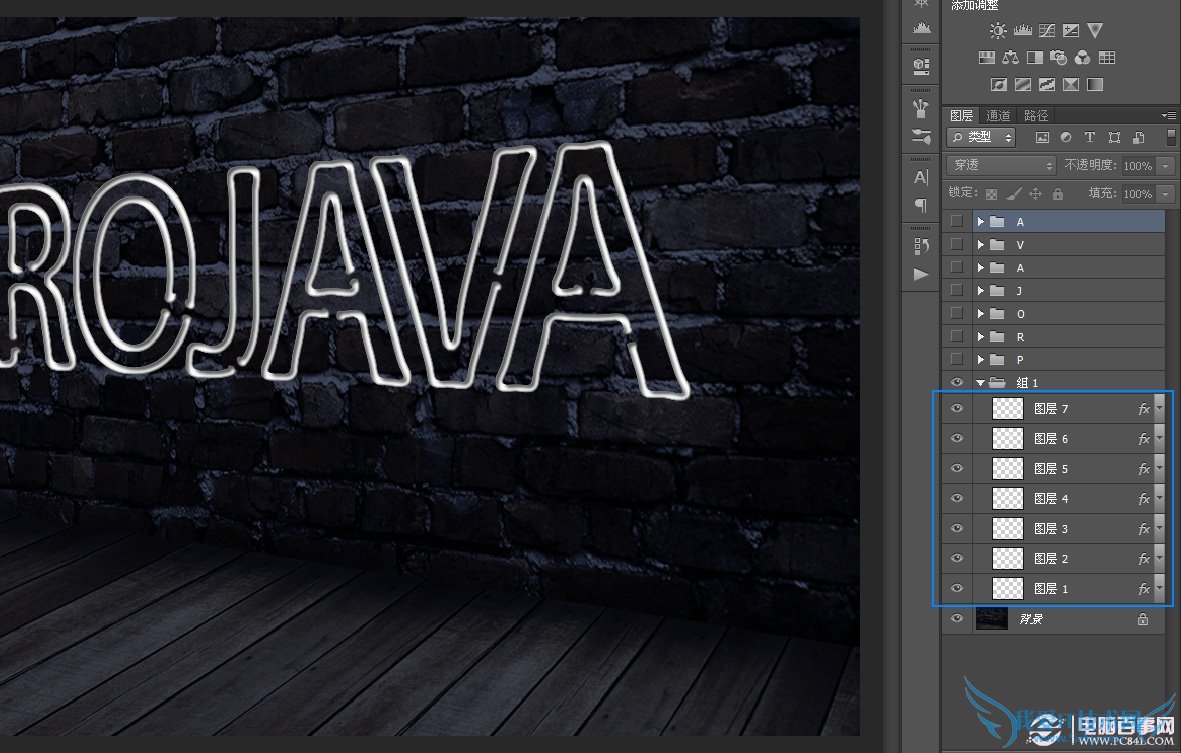Add a Hue/Saturation adjustment layer
Screen dimensions: 1181x753
pyautogui.click(x=987, y=58)
